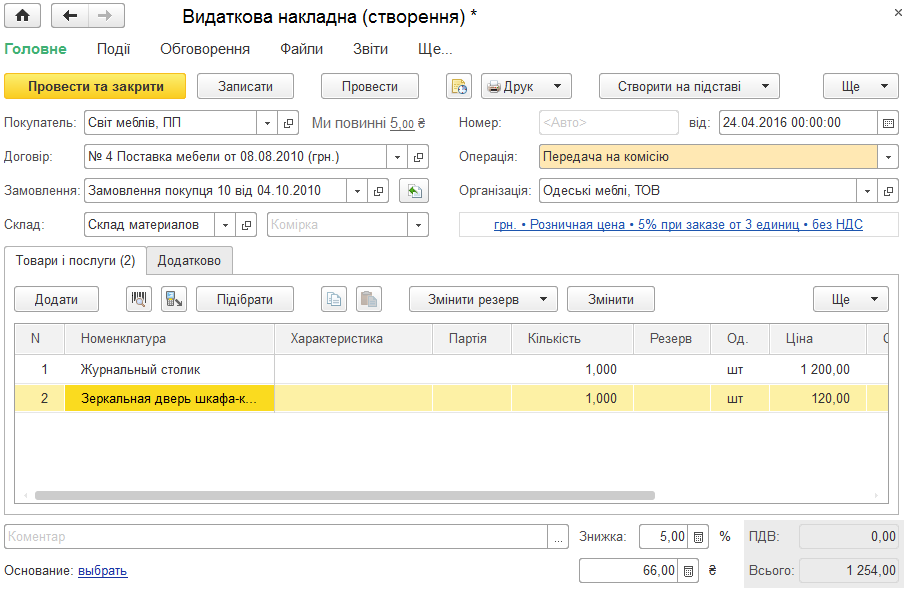The image size is (907, 592).
Task: Open calculator for discount percent
Action: tap(698, 537)
